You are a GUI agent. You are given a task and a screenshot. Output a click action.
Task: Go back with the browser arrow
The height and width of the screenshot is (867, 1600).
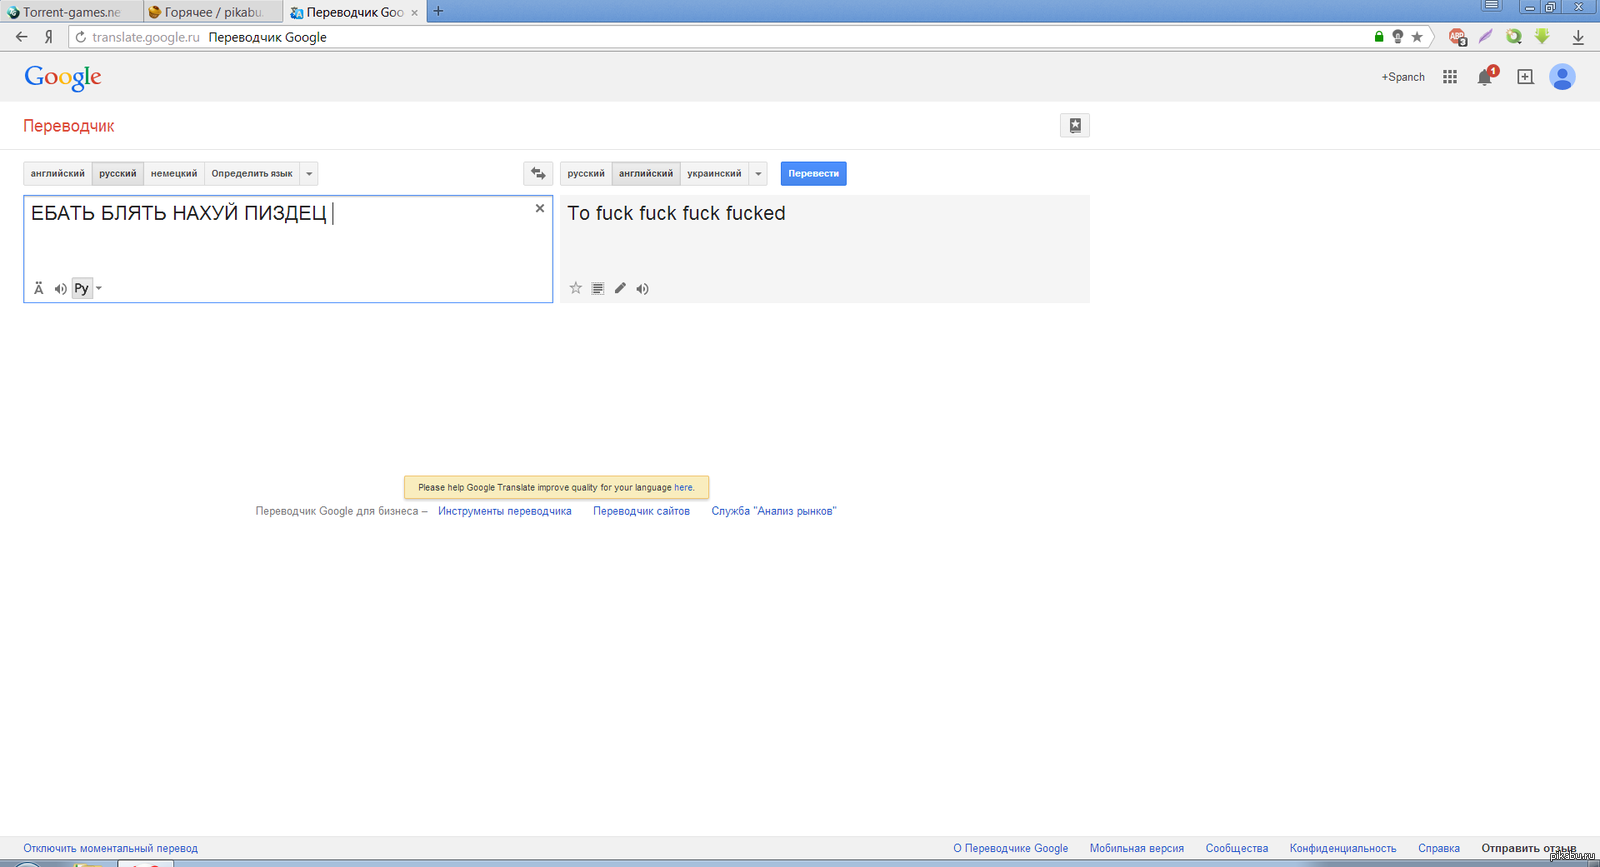(22, 37)
